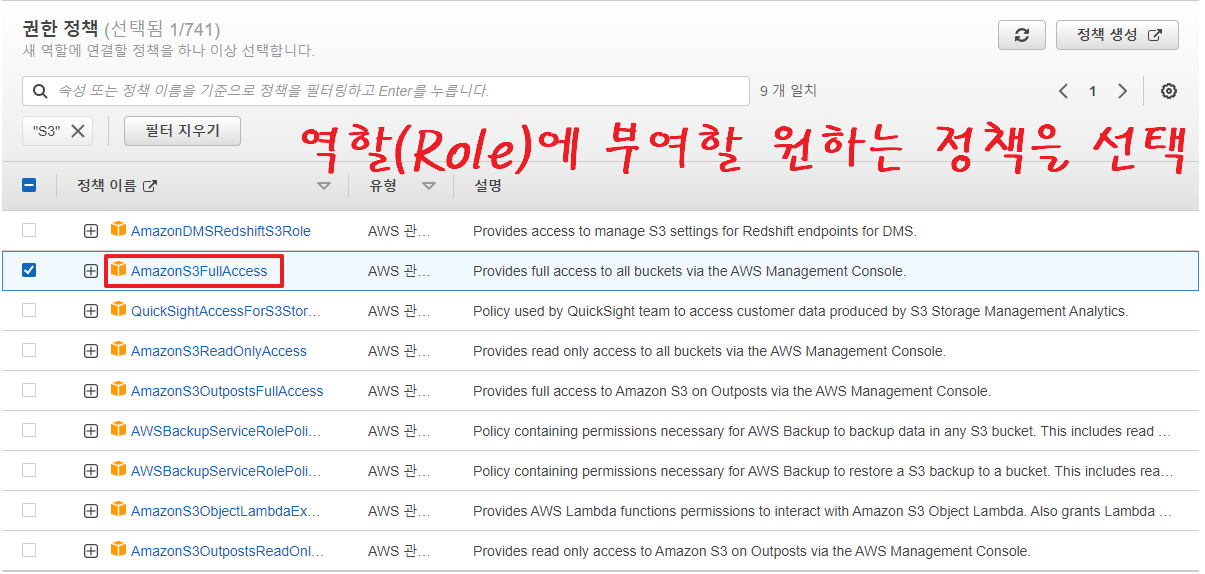Open the AmazonDMSRedshiftS3Role link
1205x574 pixels.
pyautogui.click(x=221, y=231)
